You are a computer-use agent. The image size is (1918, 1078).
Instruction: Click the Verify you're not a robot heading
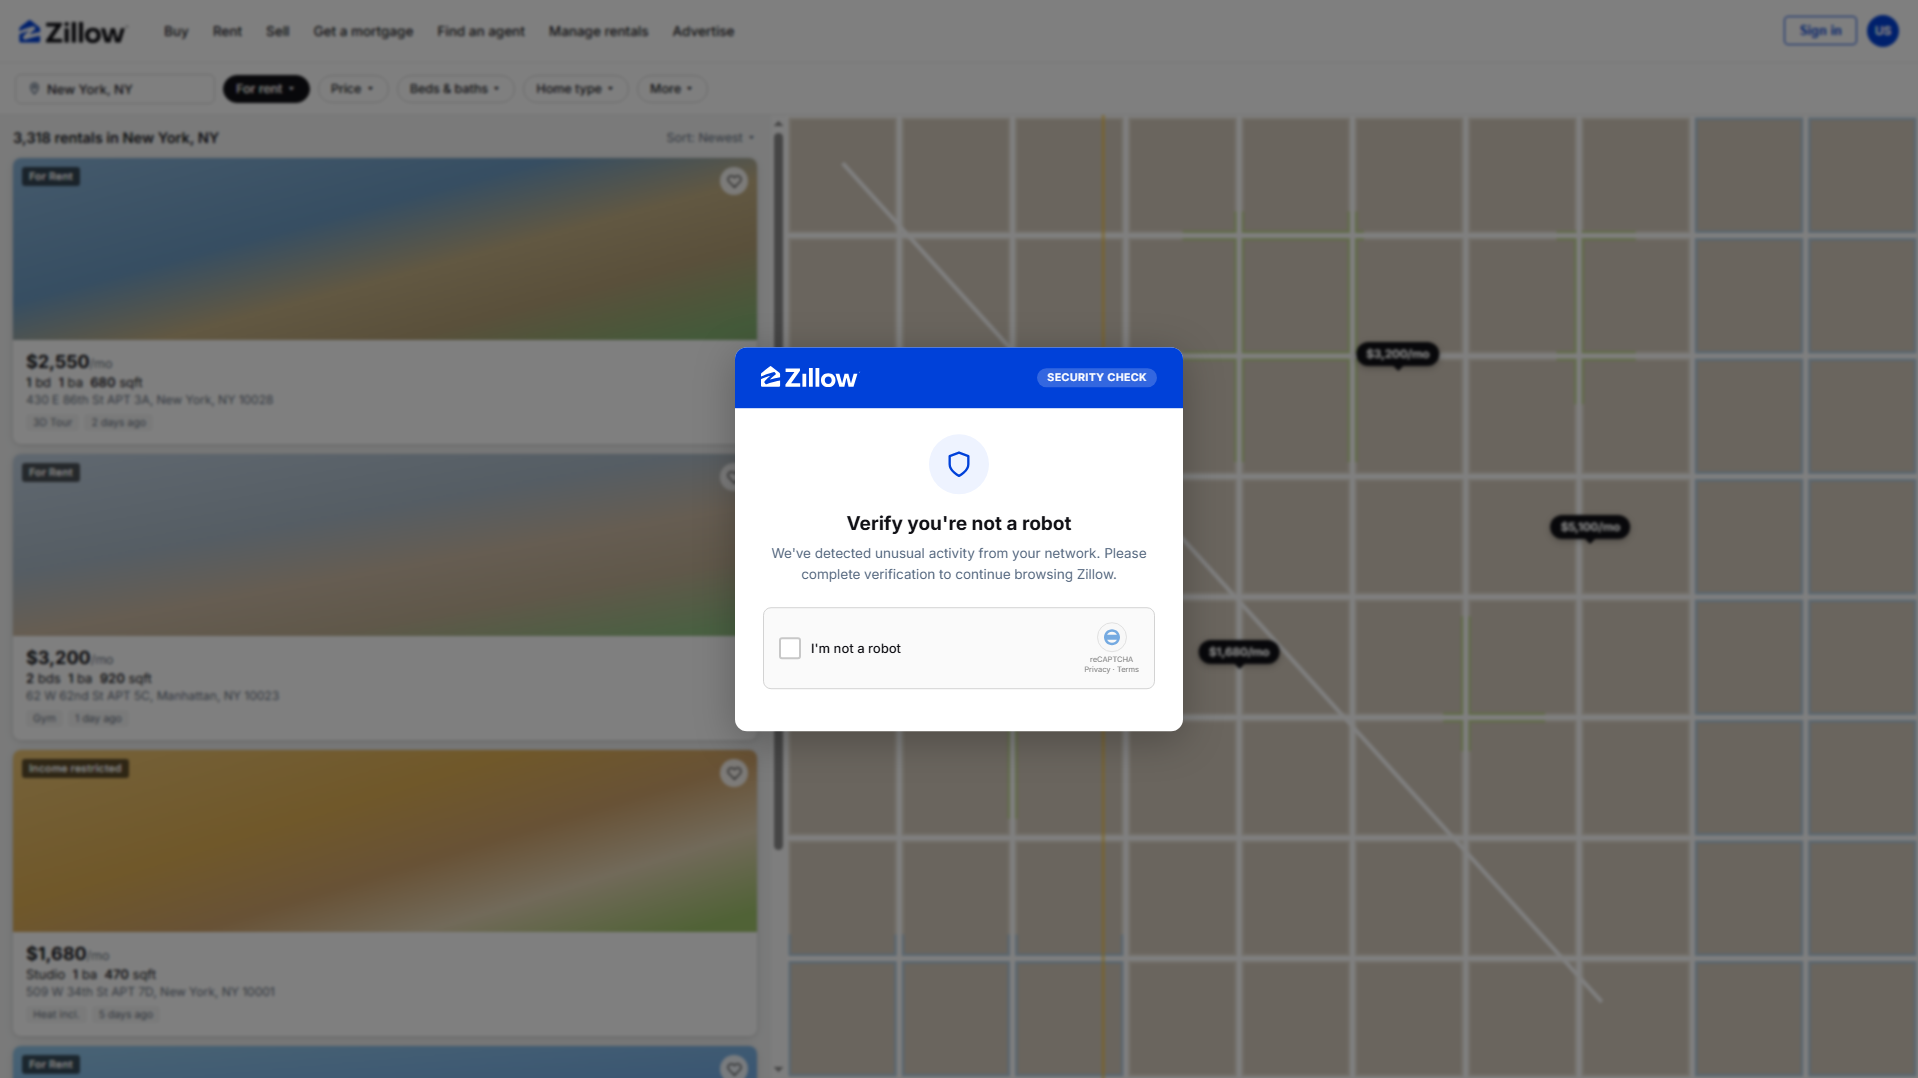tap(959, 523)
